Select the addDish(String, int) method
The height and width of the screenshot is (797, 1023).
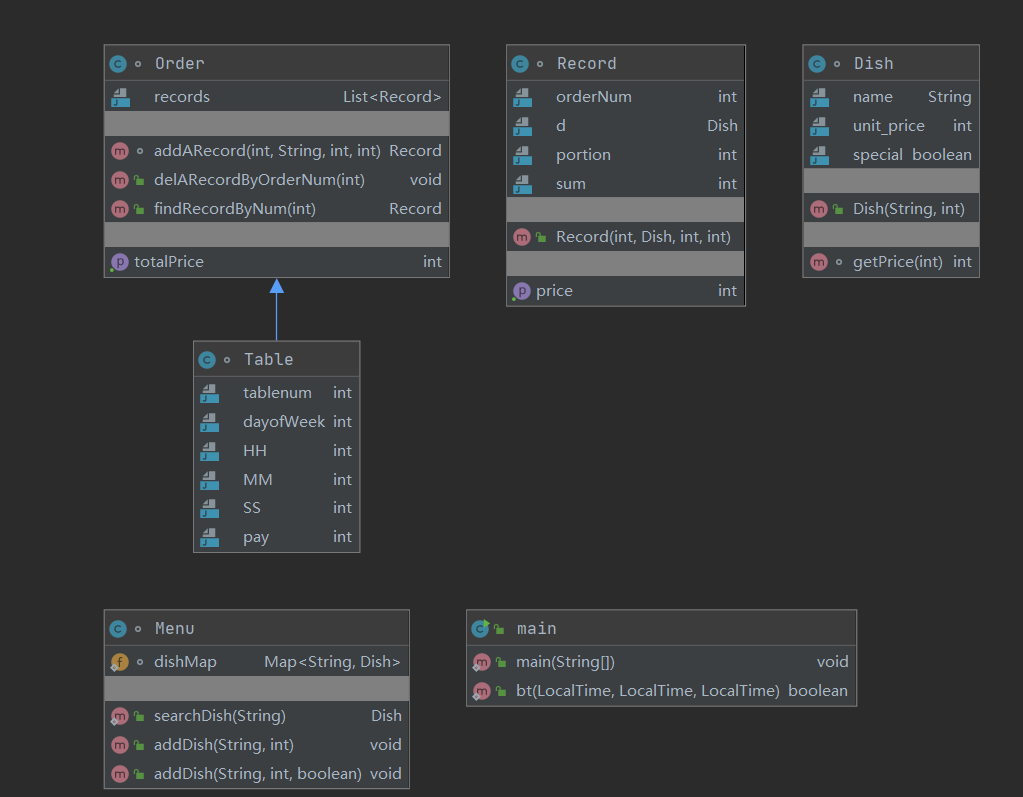click(x=256, y=745)
